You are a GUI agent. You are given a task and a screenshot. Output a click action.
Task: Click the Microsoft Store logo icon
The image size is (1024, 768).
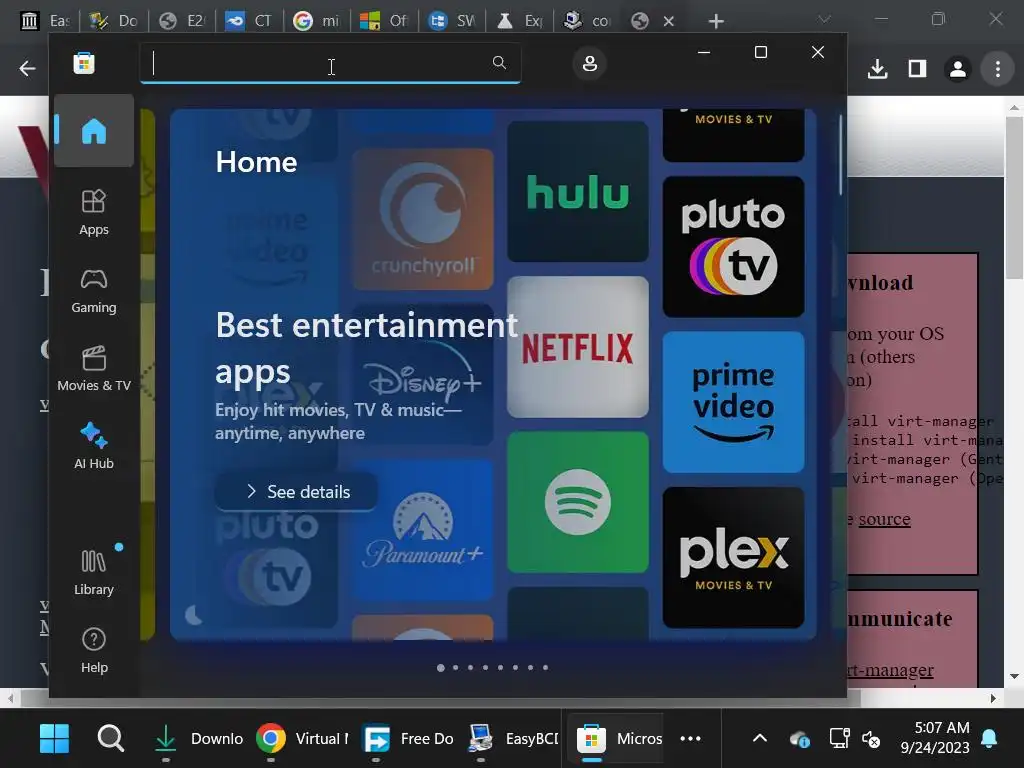(x=84, y=63)
